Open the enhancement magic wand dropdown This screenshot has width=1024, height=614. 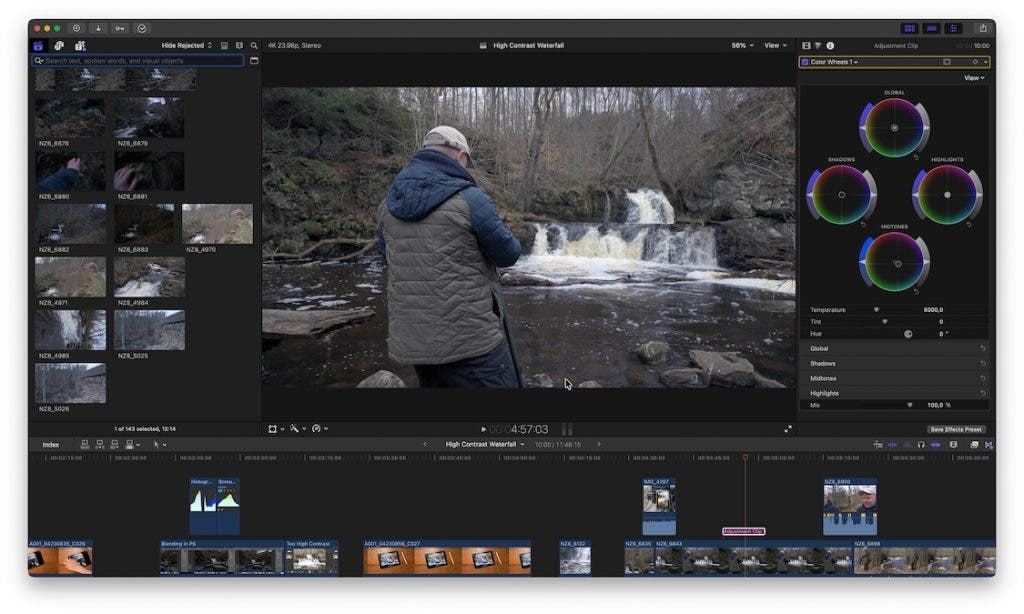298,429
